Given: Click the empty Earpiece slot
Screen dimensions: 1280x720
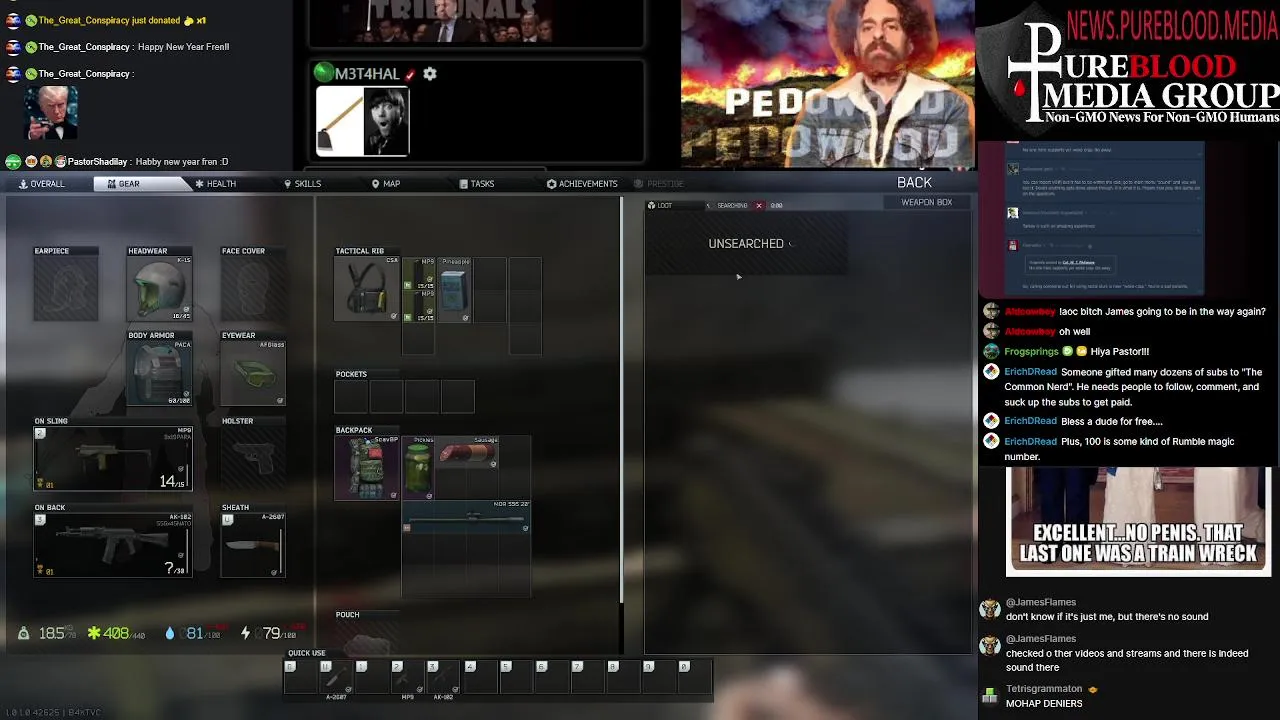Looking at the screenshot, I should tap(66, 290).
